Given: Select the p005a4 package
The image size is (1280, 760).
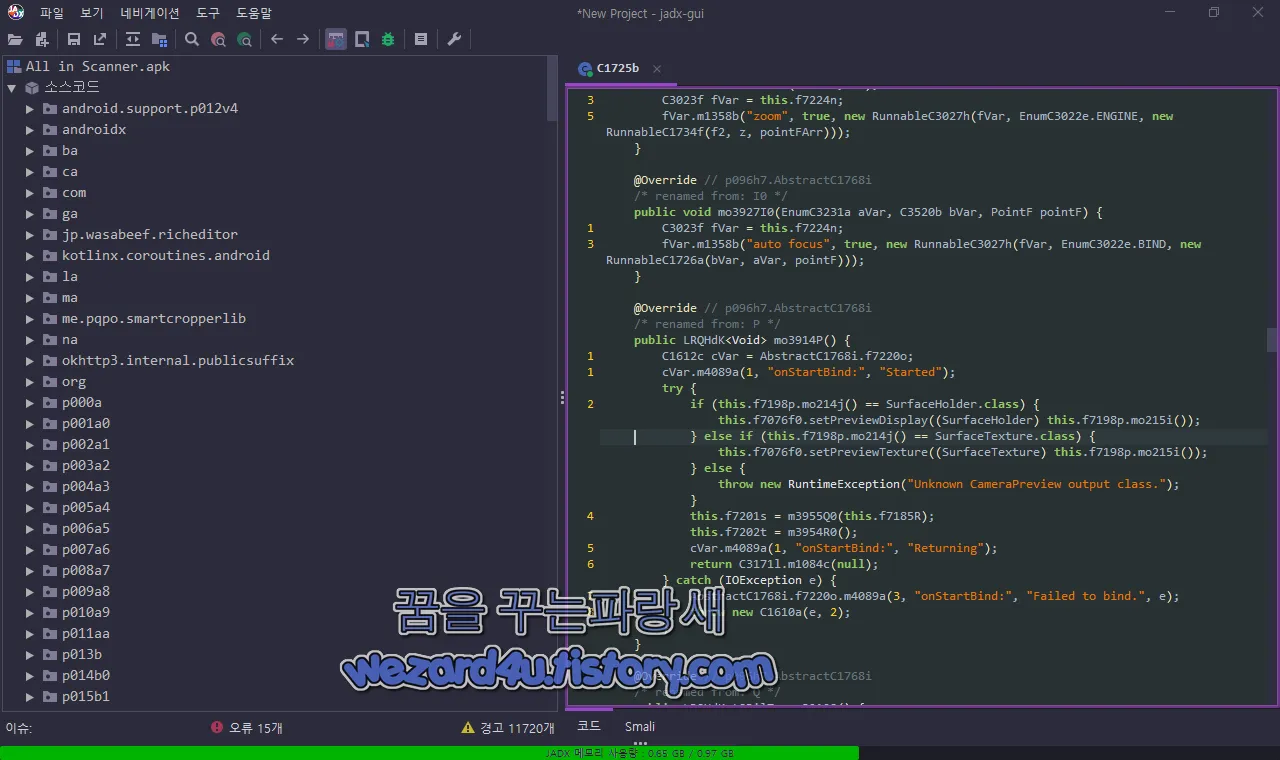Looking at the screenshot, I should pos(86,507).
